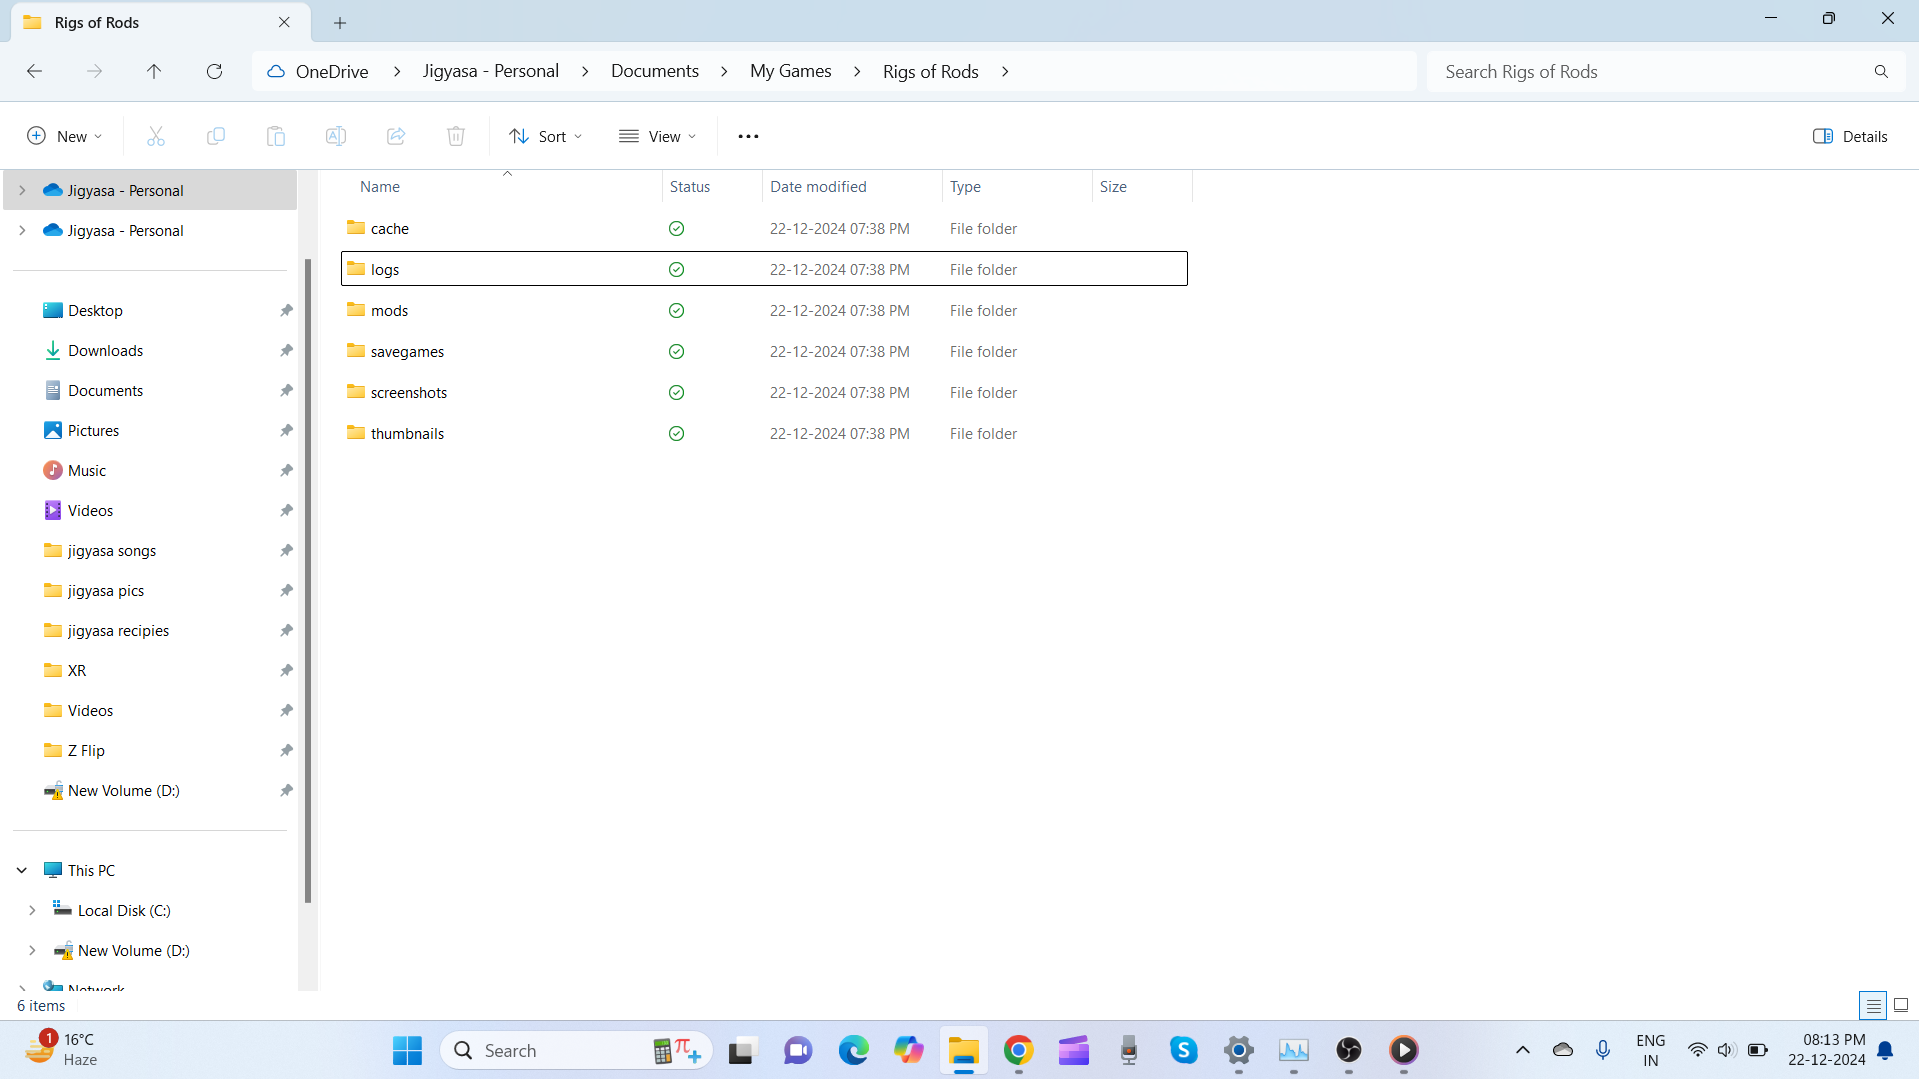Click the search magnifier icon
This screenshot has height=1079, width=1919.
[1881, 71]
